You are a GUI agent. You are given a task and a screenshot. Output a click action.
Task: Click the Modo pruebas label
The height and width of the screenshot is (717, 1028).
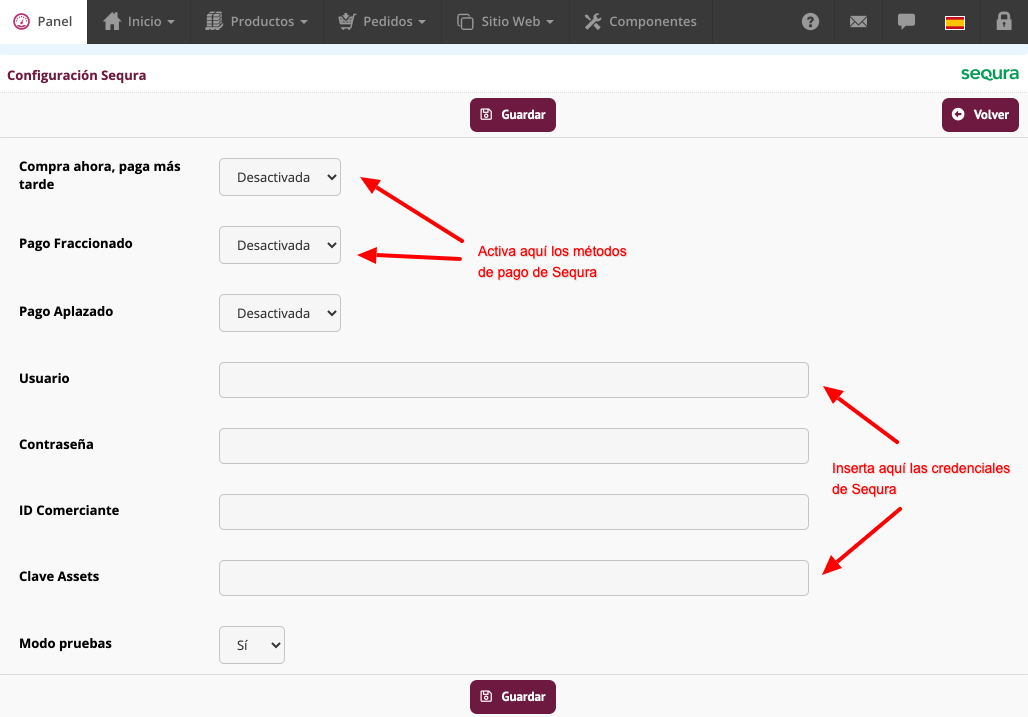tap(66, 644)
